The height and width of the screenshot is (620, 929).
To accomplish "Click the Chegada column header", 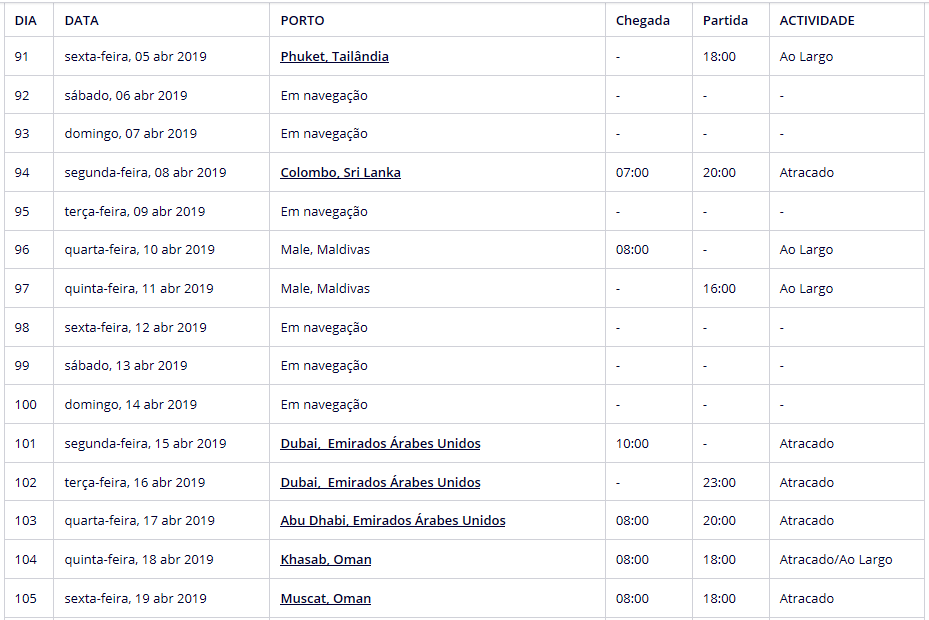I will tap(643, 20).
